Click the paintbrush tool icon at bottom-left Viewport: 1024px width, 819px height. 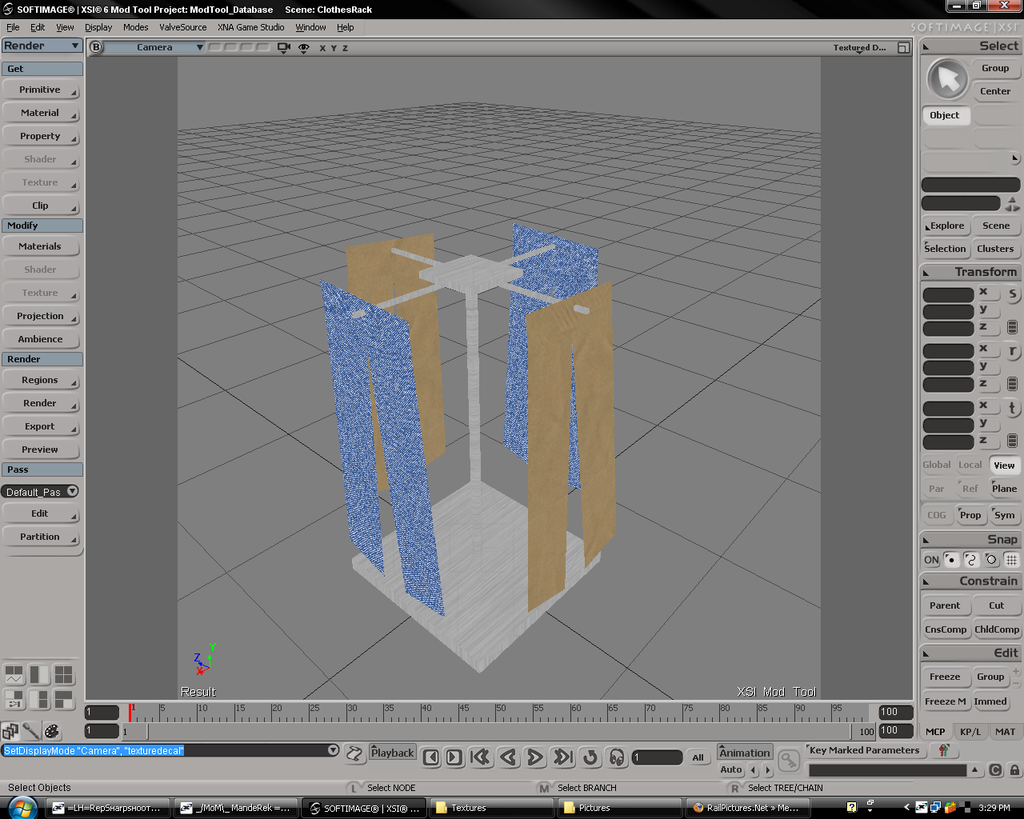coord(31,731)
